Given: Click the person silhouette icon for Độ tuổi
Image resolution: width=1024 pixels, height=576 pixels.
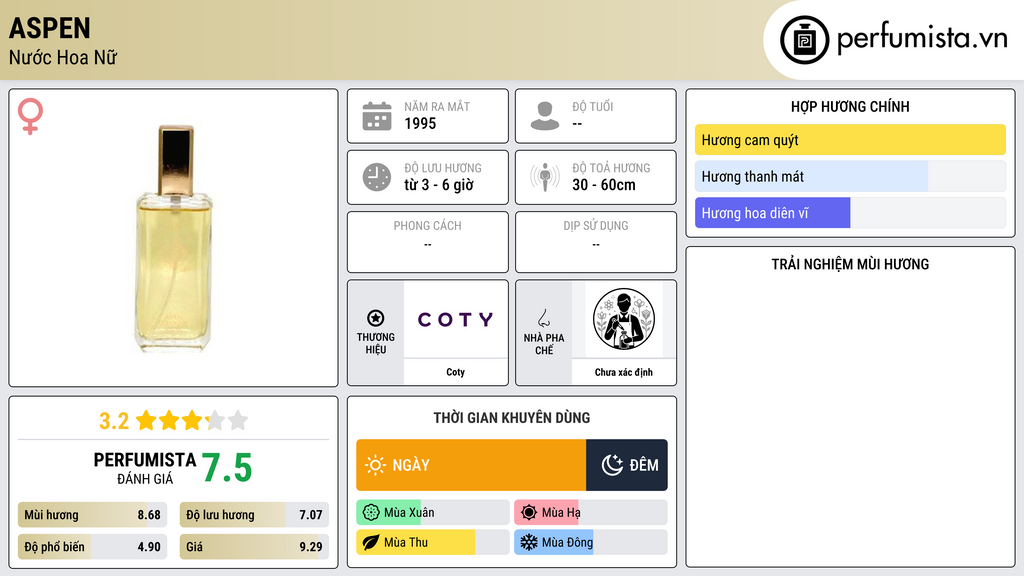Looking at the screenshot, I should coord(545,116).
